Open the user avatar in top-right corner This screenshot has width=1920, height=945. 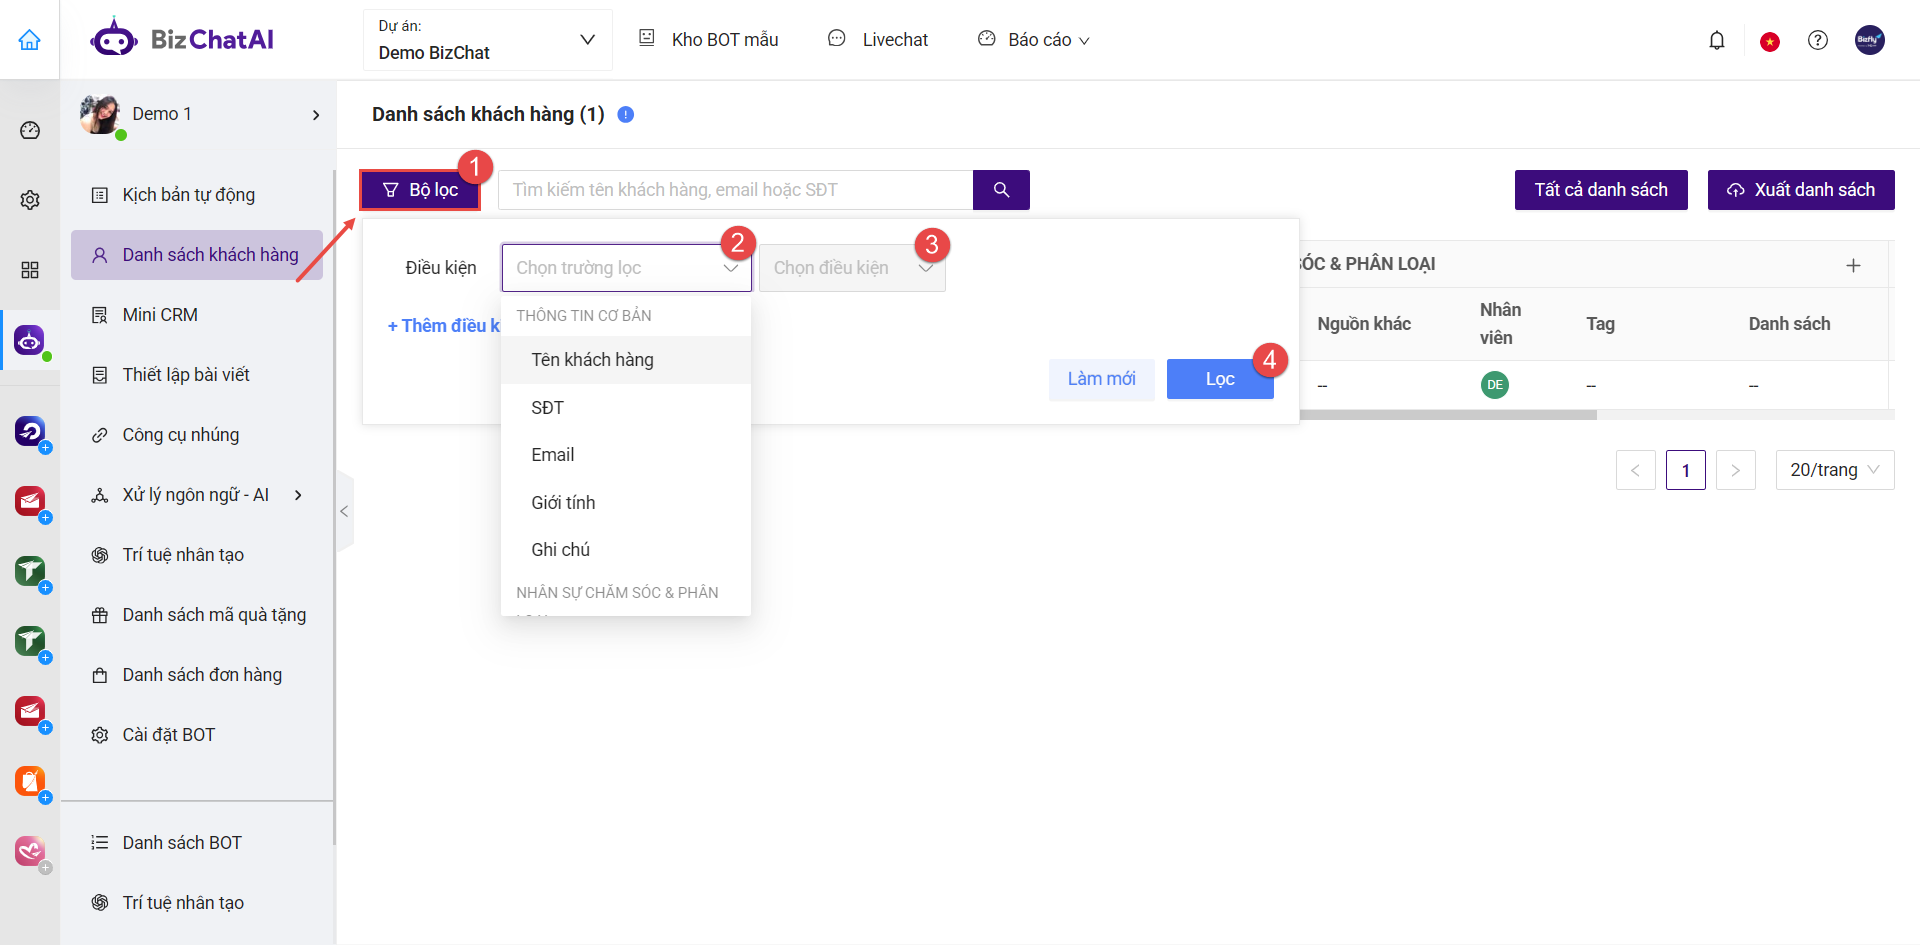coord(1869,41)
